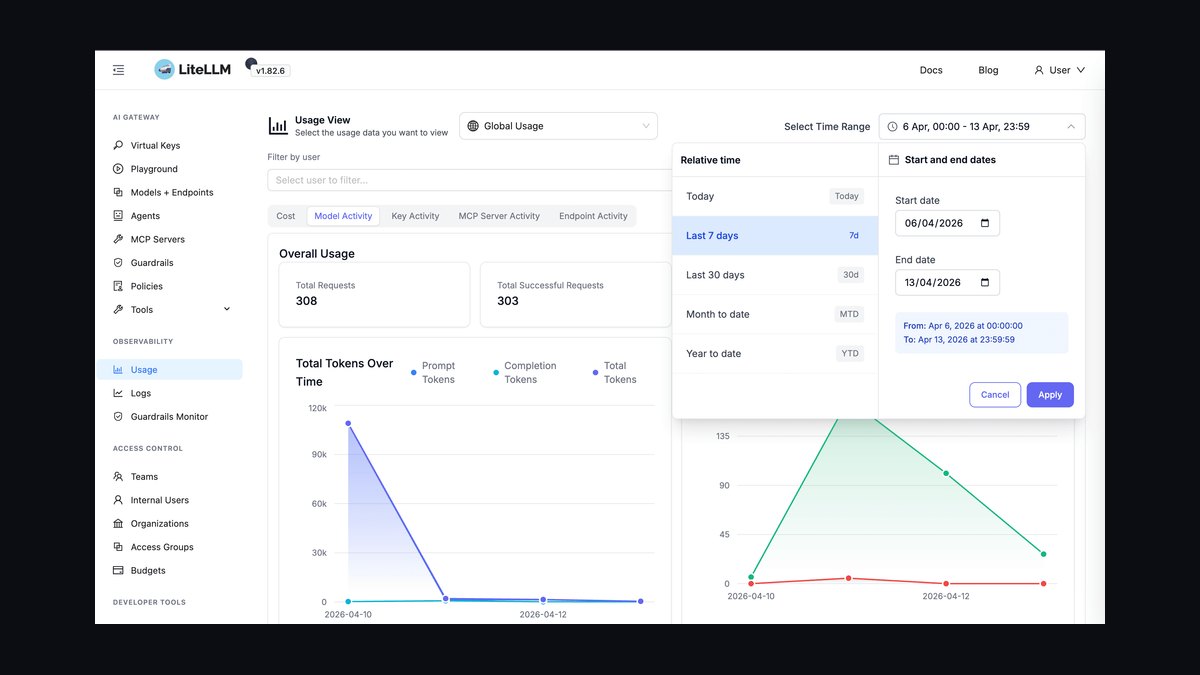Image resolution: width=1200 pixels, height=675 pixels.
Task: Click the Organizations building icon
Action: click(118, 524)
